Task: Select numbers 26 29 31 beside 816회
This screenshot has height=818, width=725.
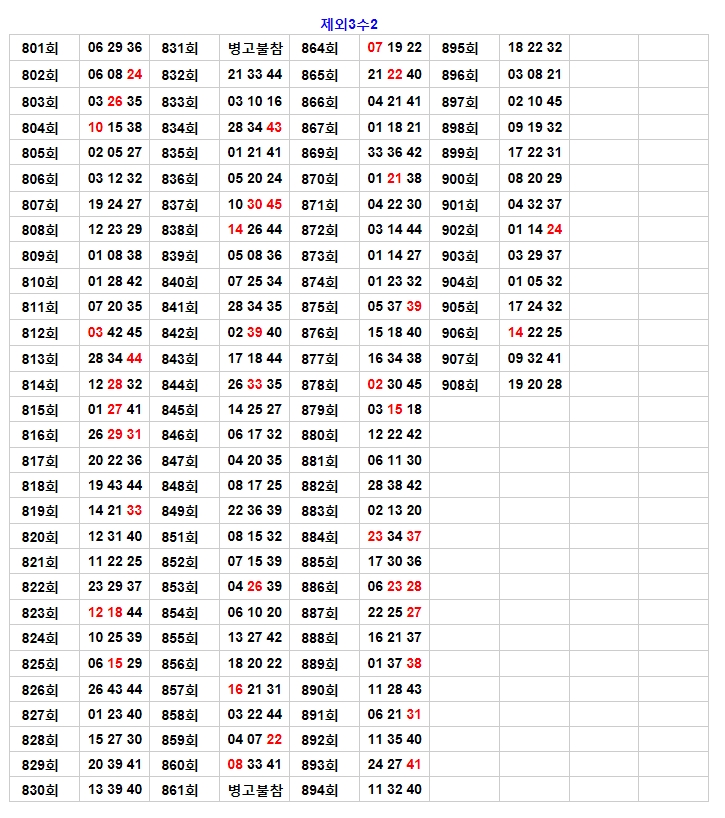Action: (115, 435)
